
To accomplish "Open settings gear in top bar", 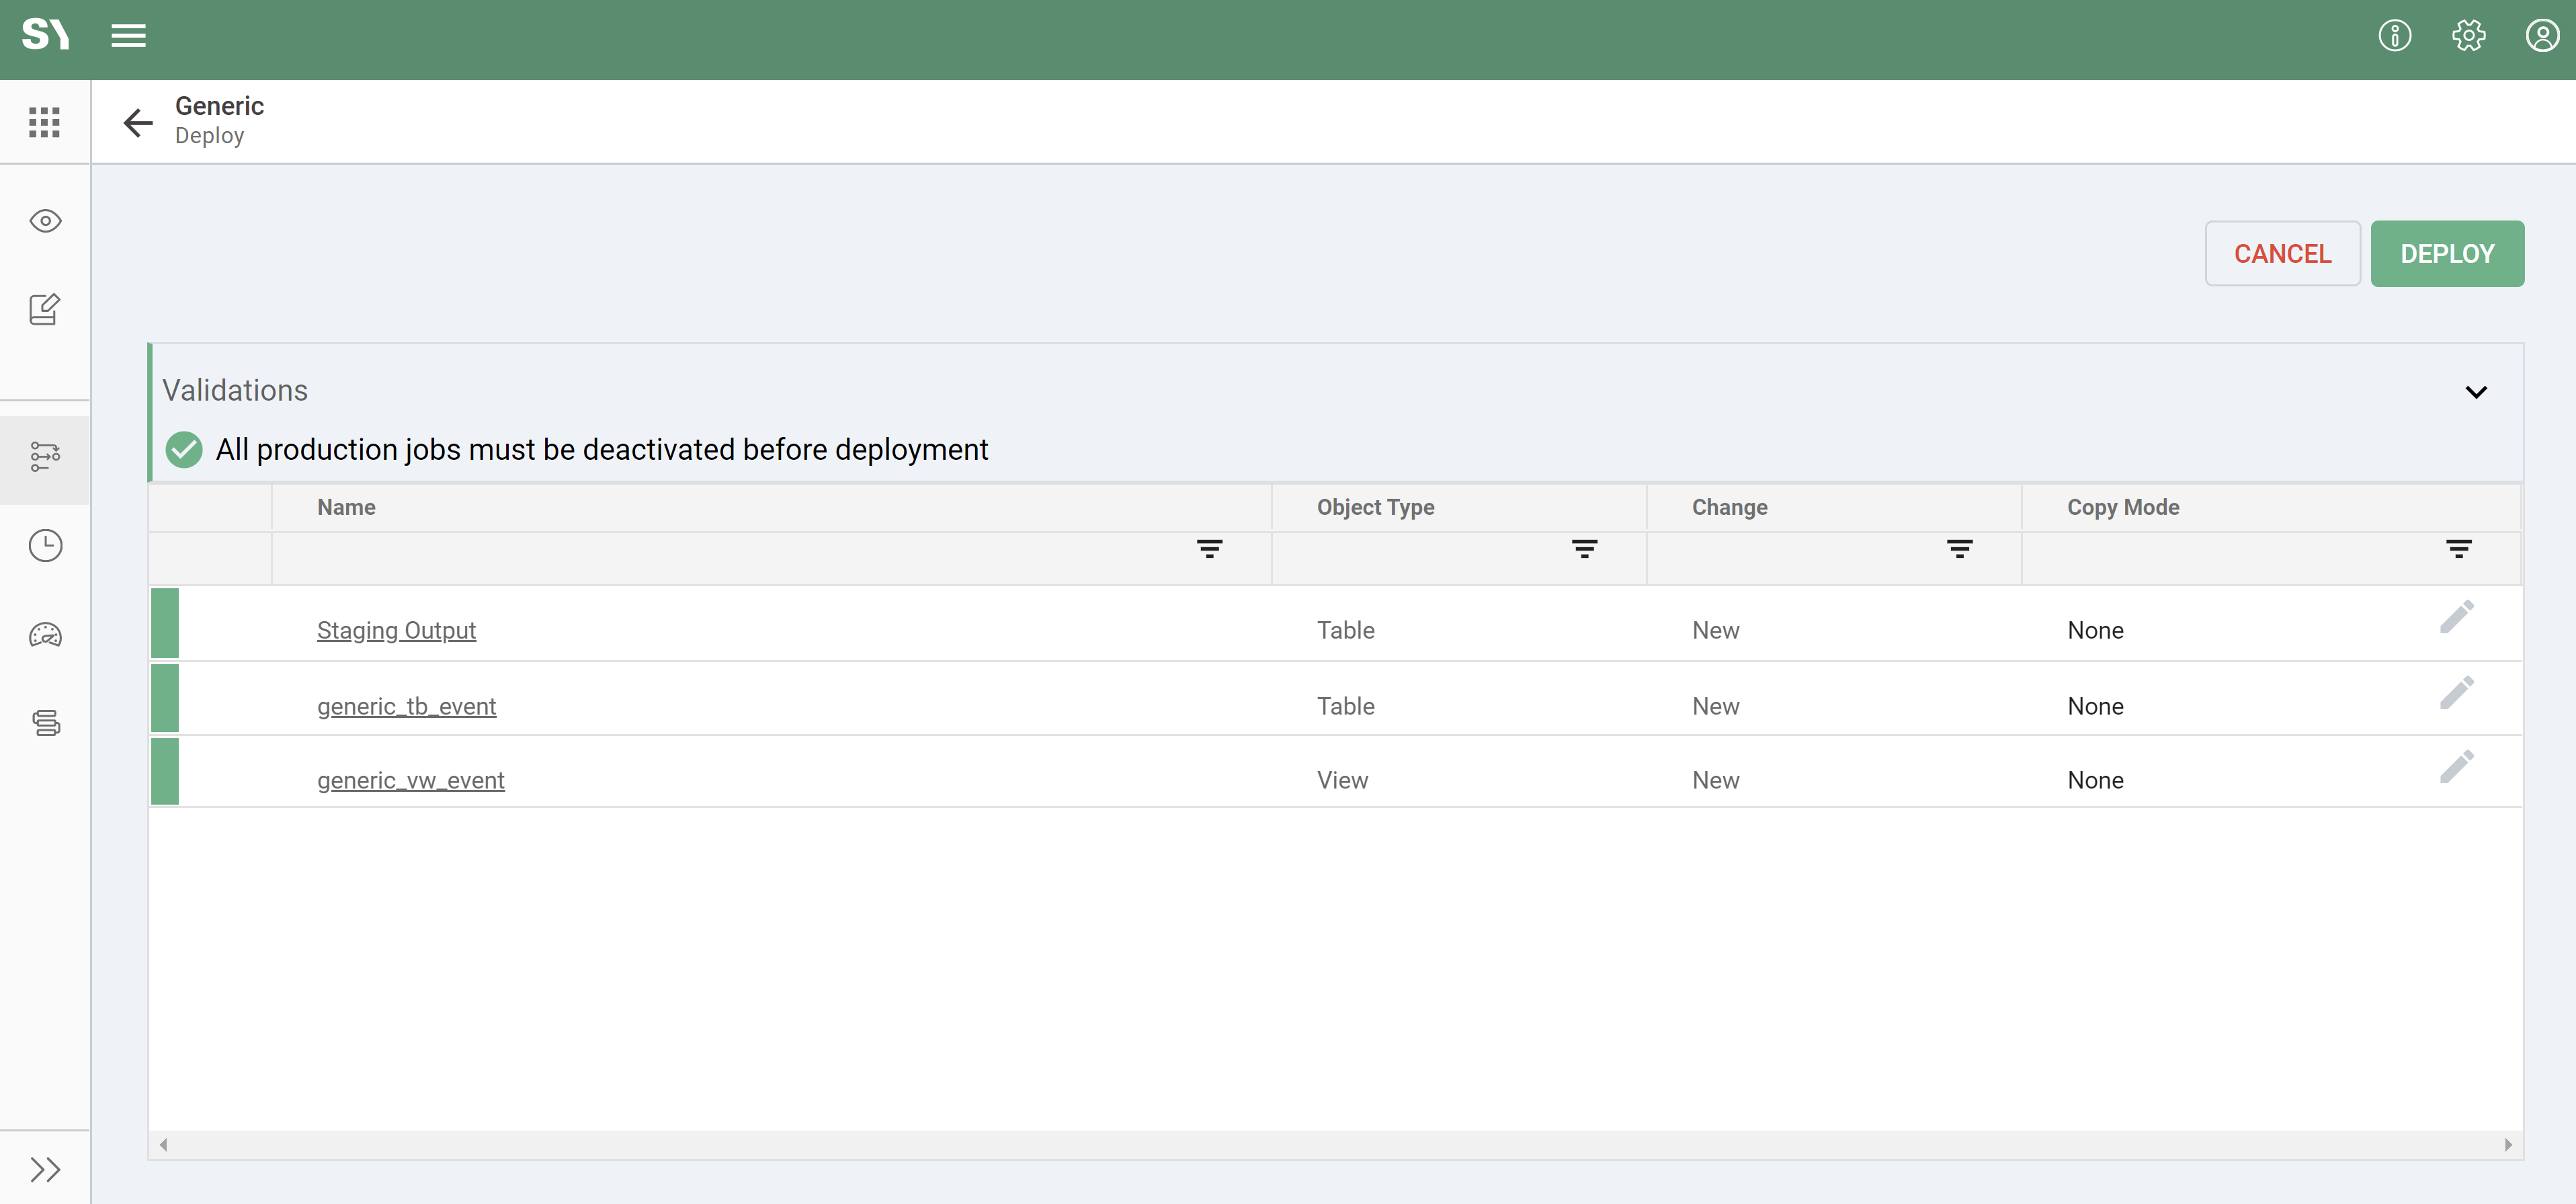I will tap(2468, 36).
